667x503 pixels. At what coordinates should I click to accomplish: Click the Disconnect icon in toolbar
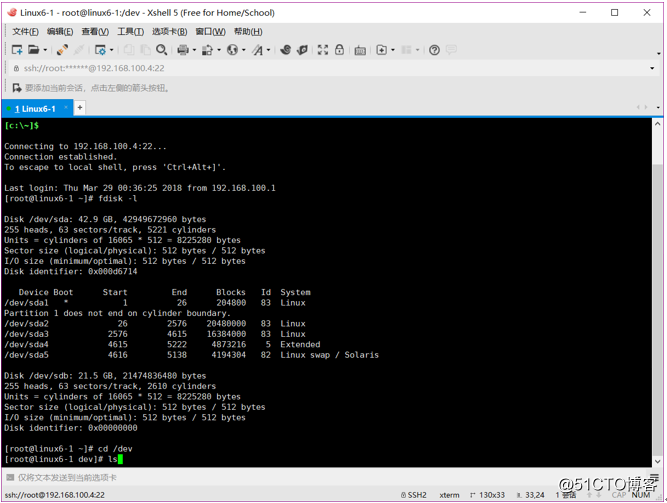[79, 50]
